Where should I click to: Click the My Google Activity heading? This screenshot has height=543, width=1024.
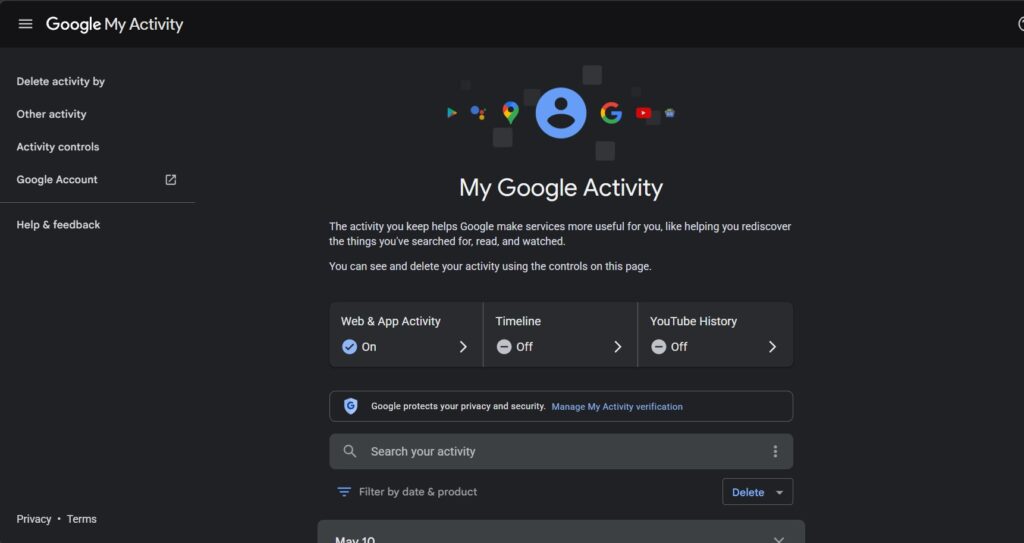[561, 188]
